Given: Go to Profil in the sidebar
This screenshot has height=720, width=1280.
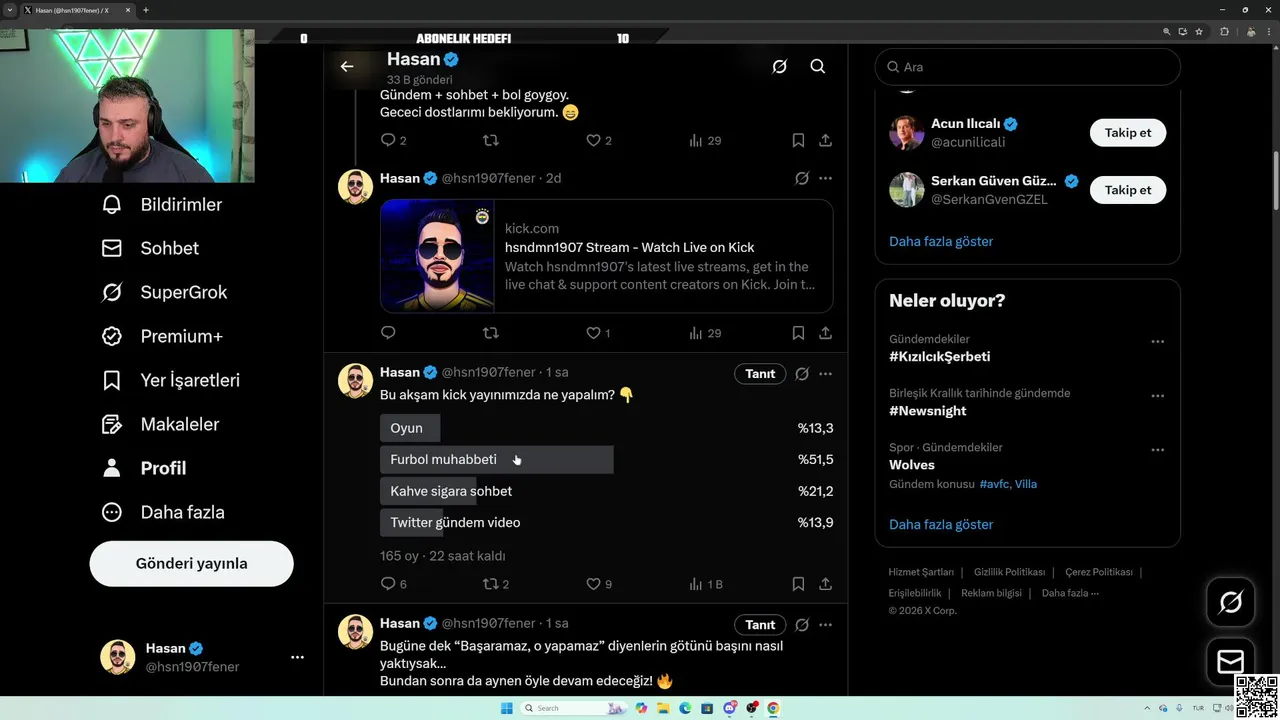Looking at the screenshot, I should click(x=144, y=469).
